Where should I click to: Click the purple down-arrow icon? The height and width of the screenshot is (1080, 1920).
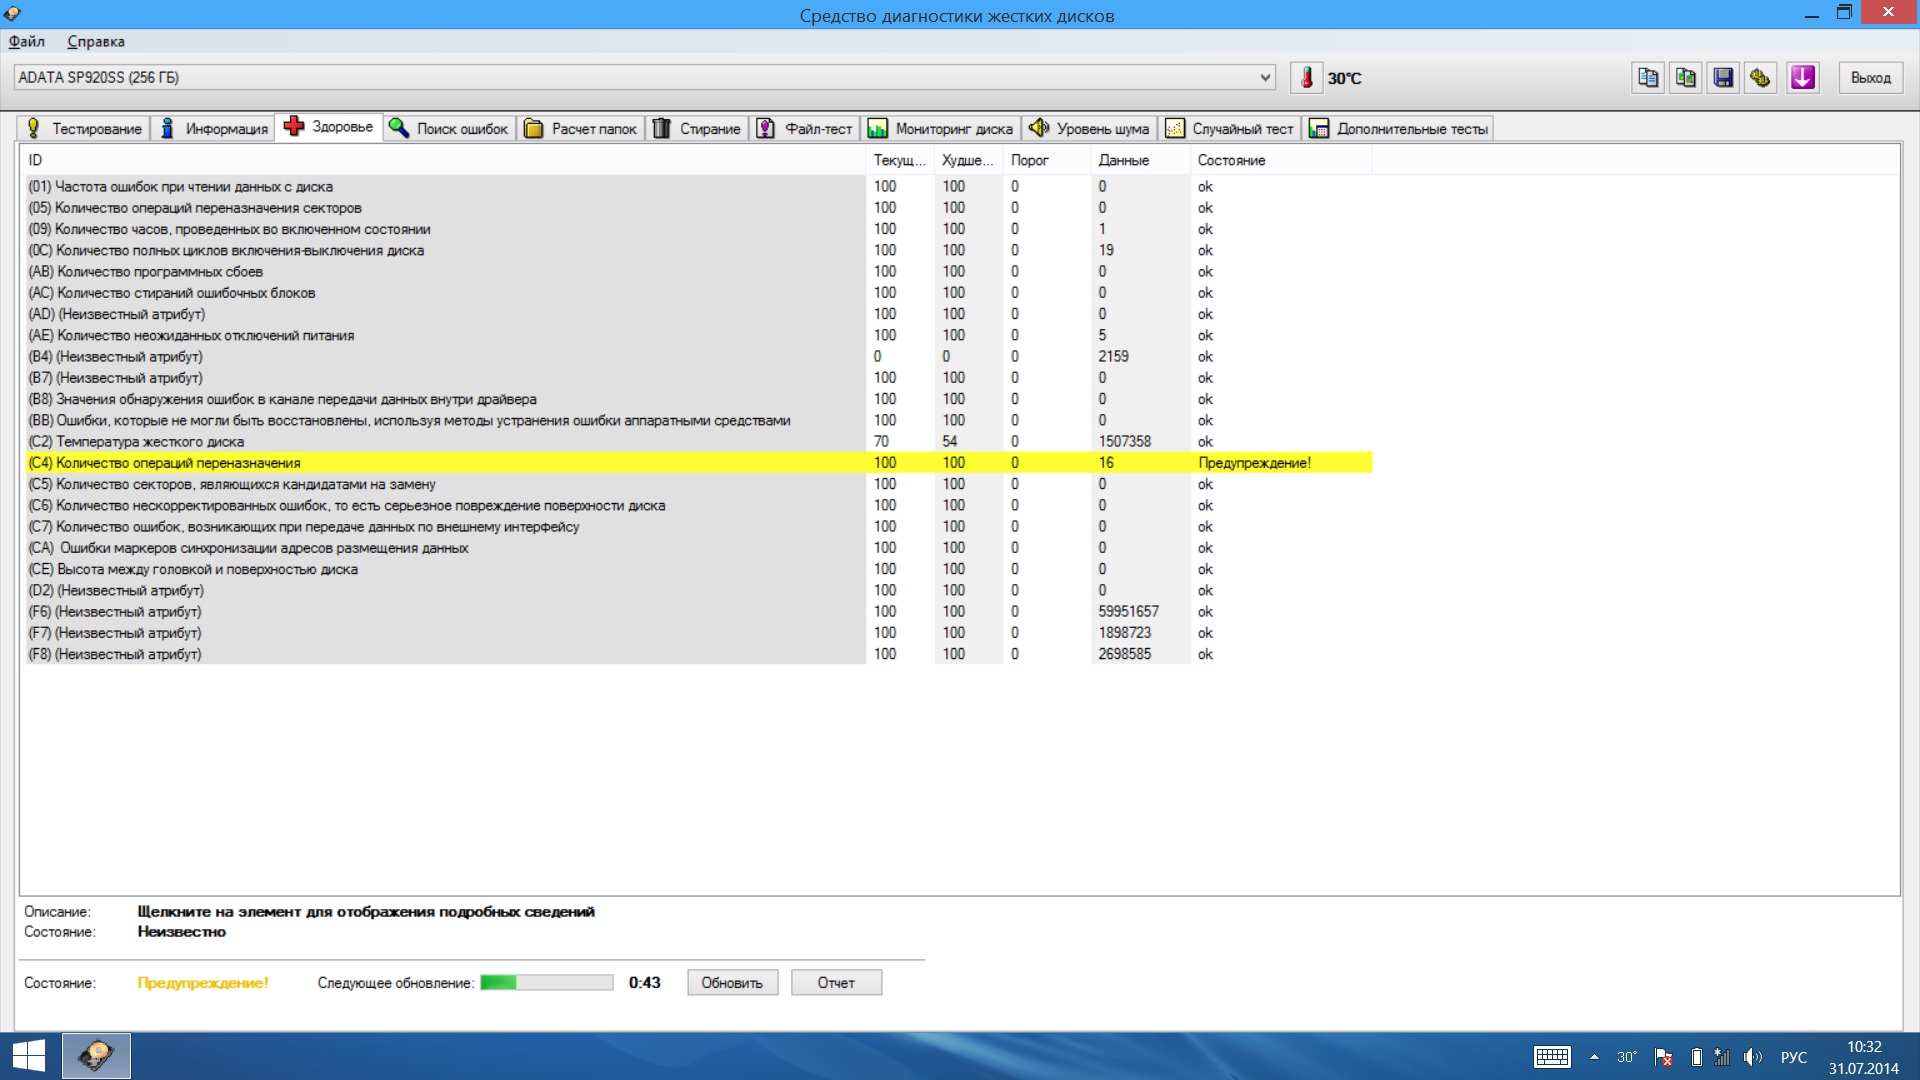pos(1802,78)
